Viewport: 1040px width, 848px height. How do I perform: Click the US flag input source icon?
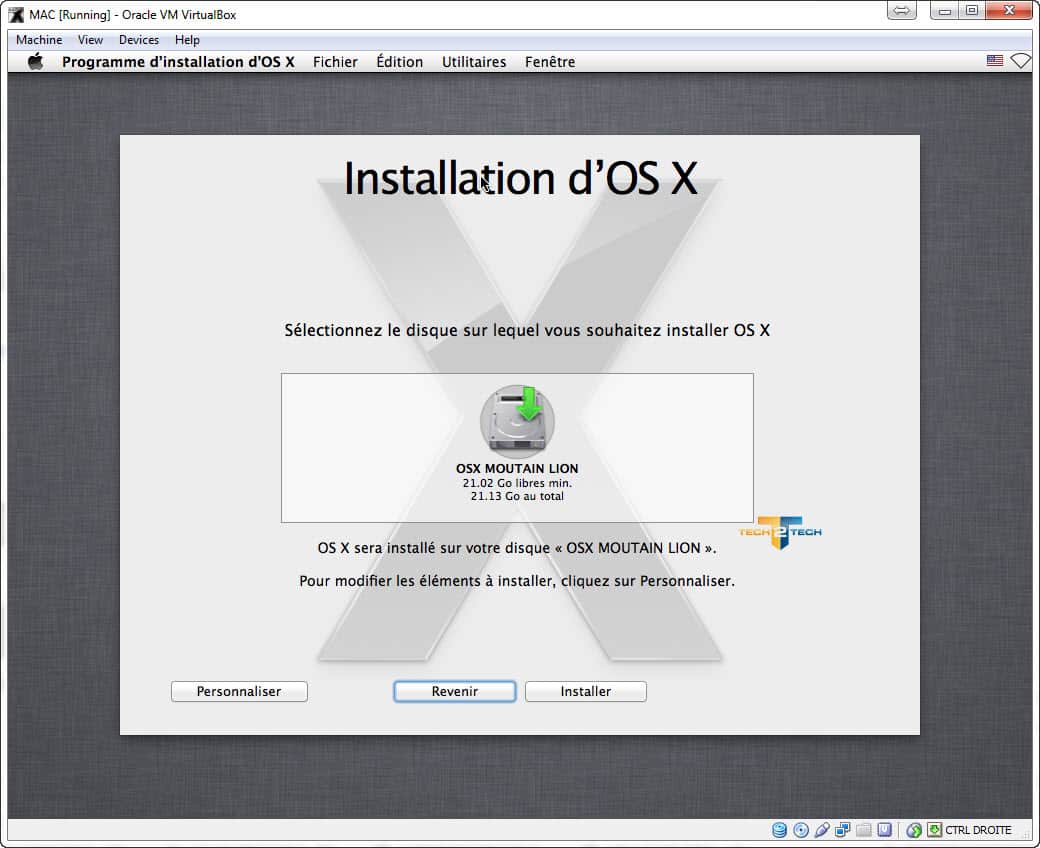(994, 61)
